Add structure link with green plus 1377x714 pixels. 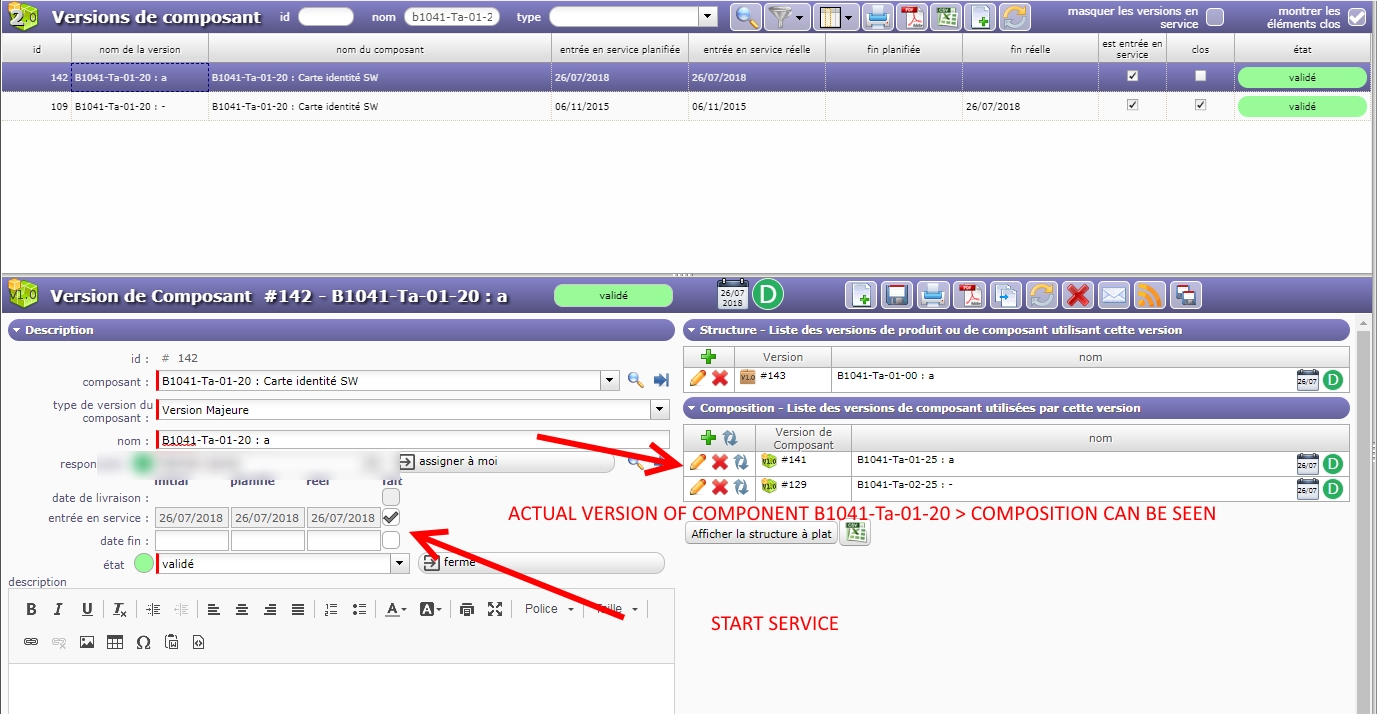[708, 357]
